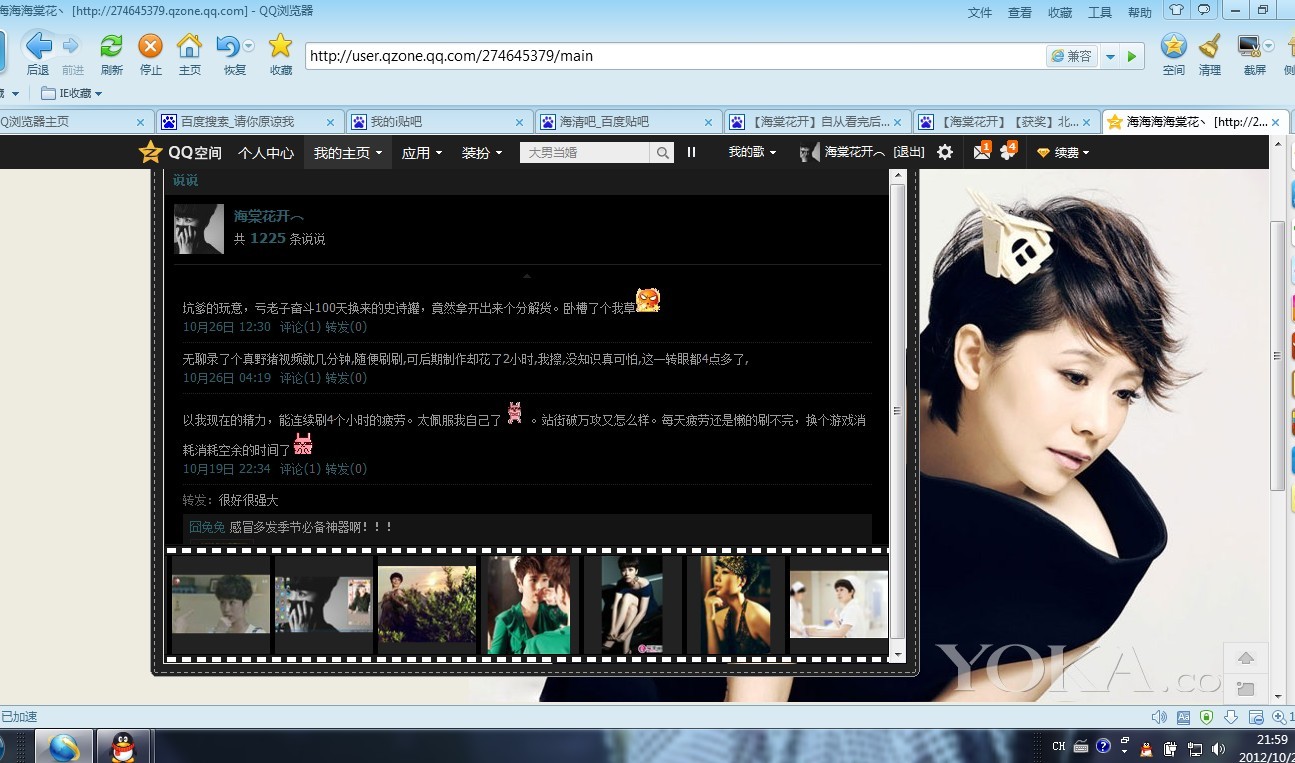Switch to the 百度搜索_请你原谅我 tab

pyautogui.click(x=249, y=121)
